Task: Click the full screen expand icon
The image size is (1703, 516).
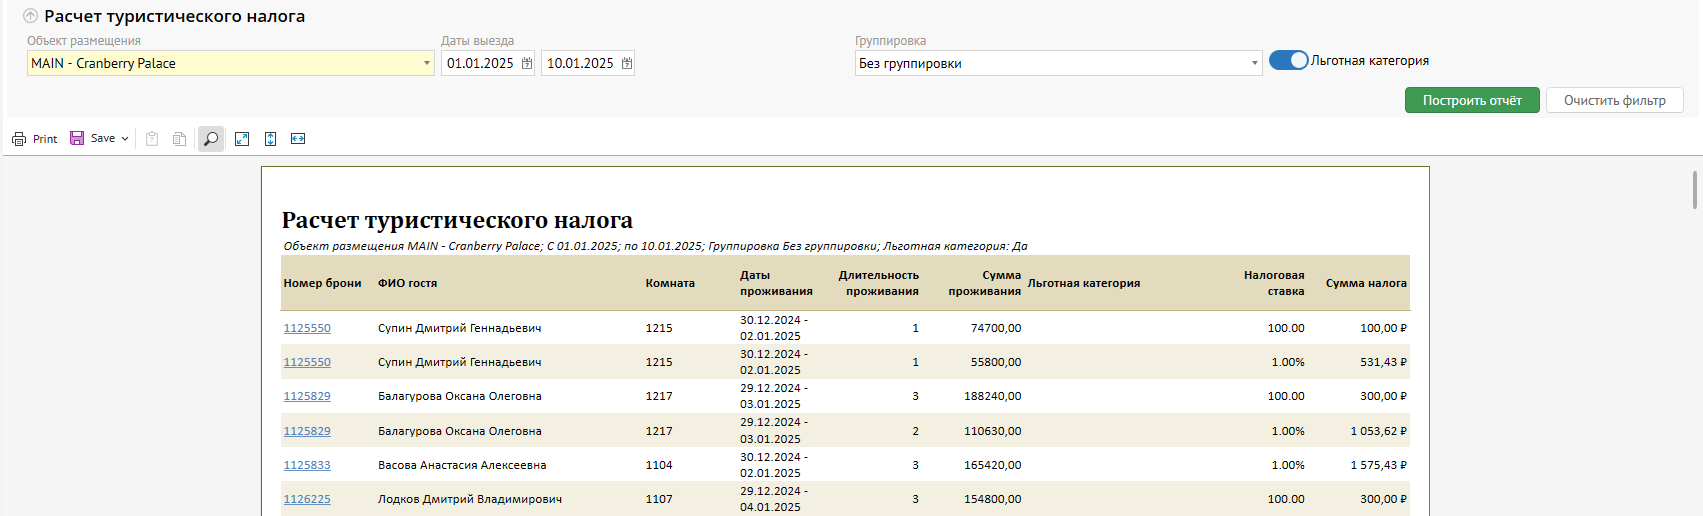Action: [242, 139]
